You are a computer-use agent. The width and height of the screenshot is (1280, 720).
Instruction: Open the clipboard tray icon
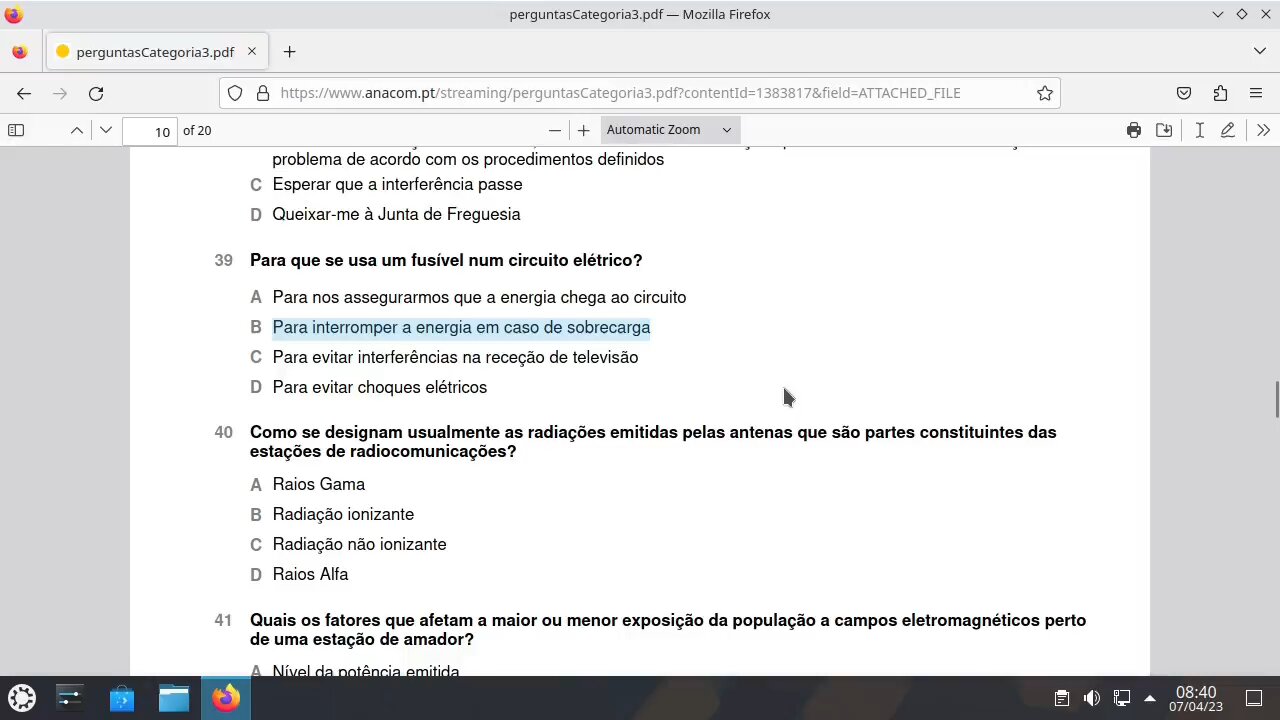(1062, 698)
